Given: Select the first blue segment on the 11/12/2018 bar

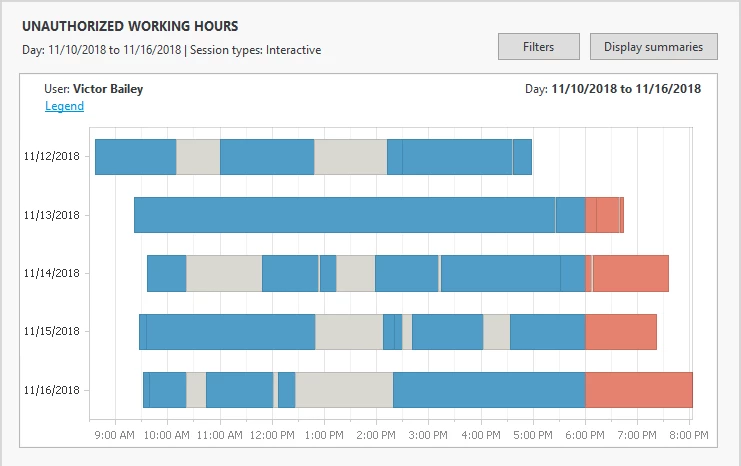Looking at the screenshot, I should (135, 157).
